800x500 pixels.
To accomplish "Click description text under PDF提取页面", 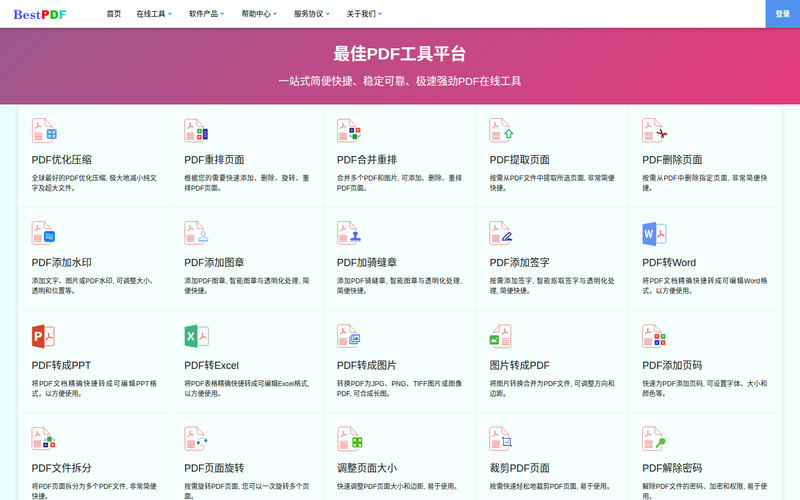I will pos(552,183).
